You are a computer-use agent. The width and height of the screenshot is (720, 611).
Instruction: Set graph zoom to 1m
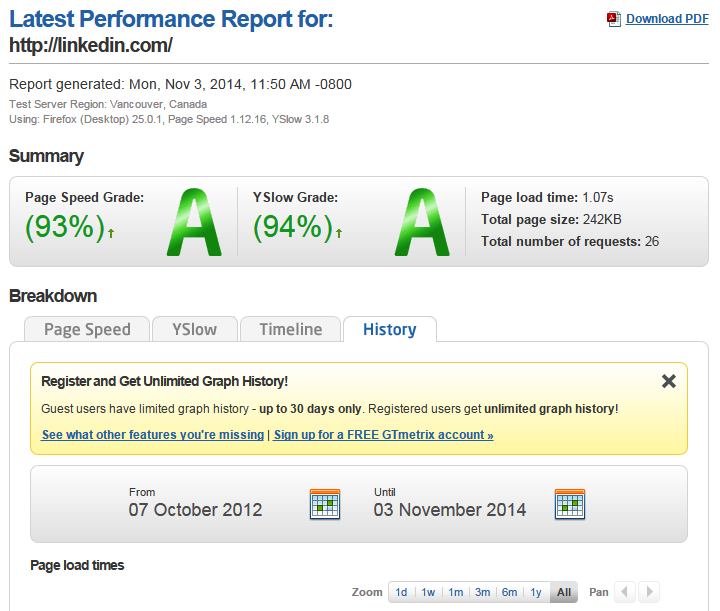pyautogui.click(x=455, y=592)
